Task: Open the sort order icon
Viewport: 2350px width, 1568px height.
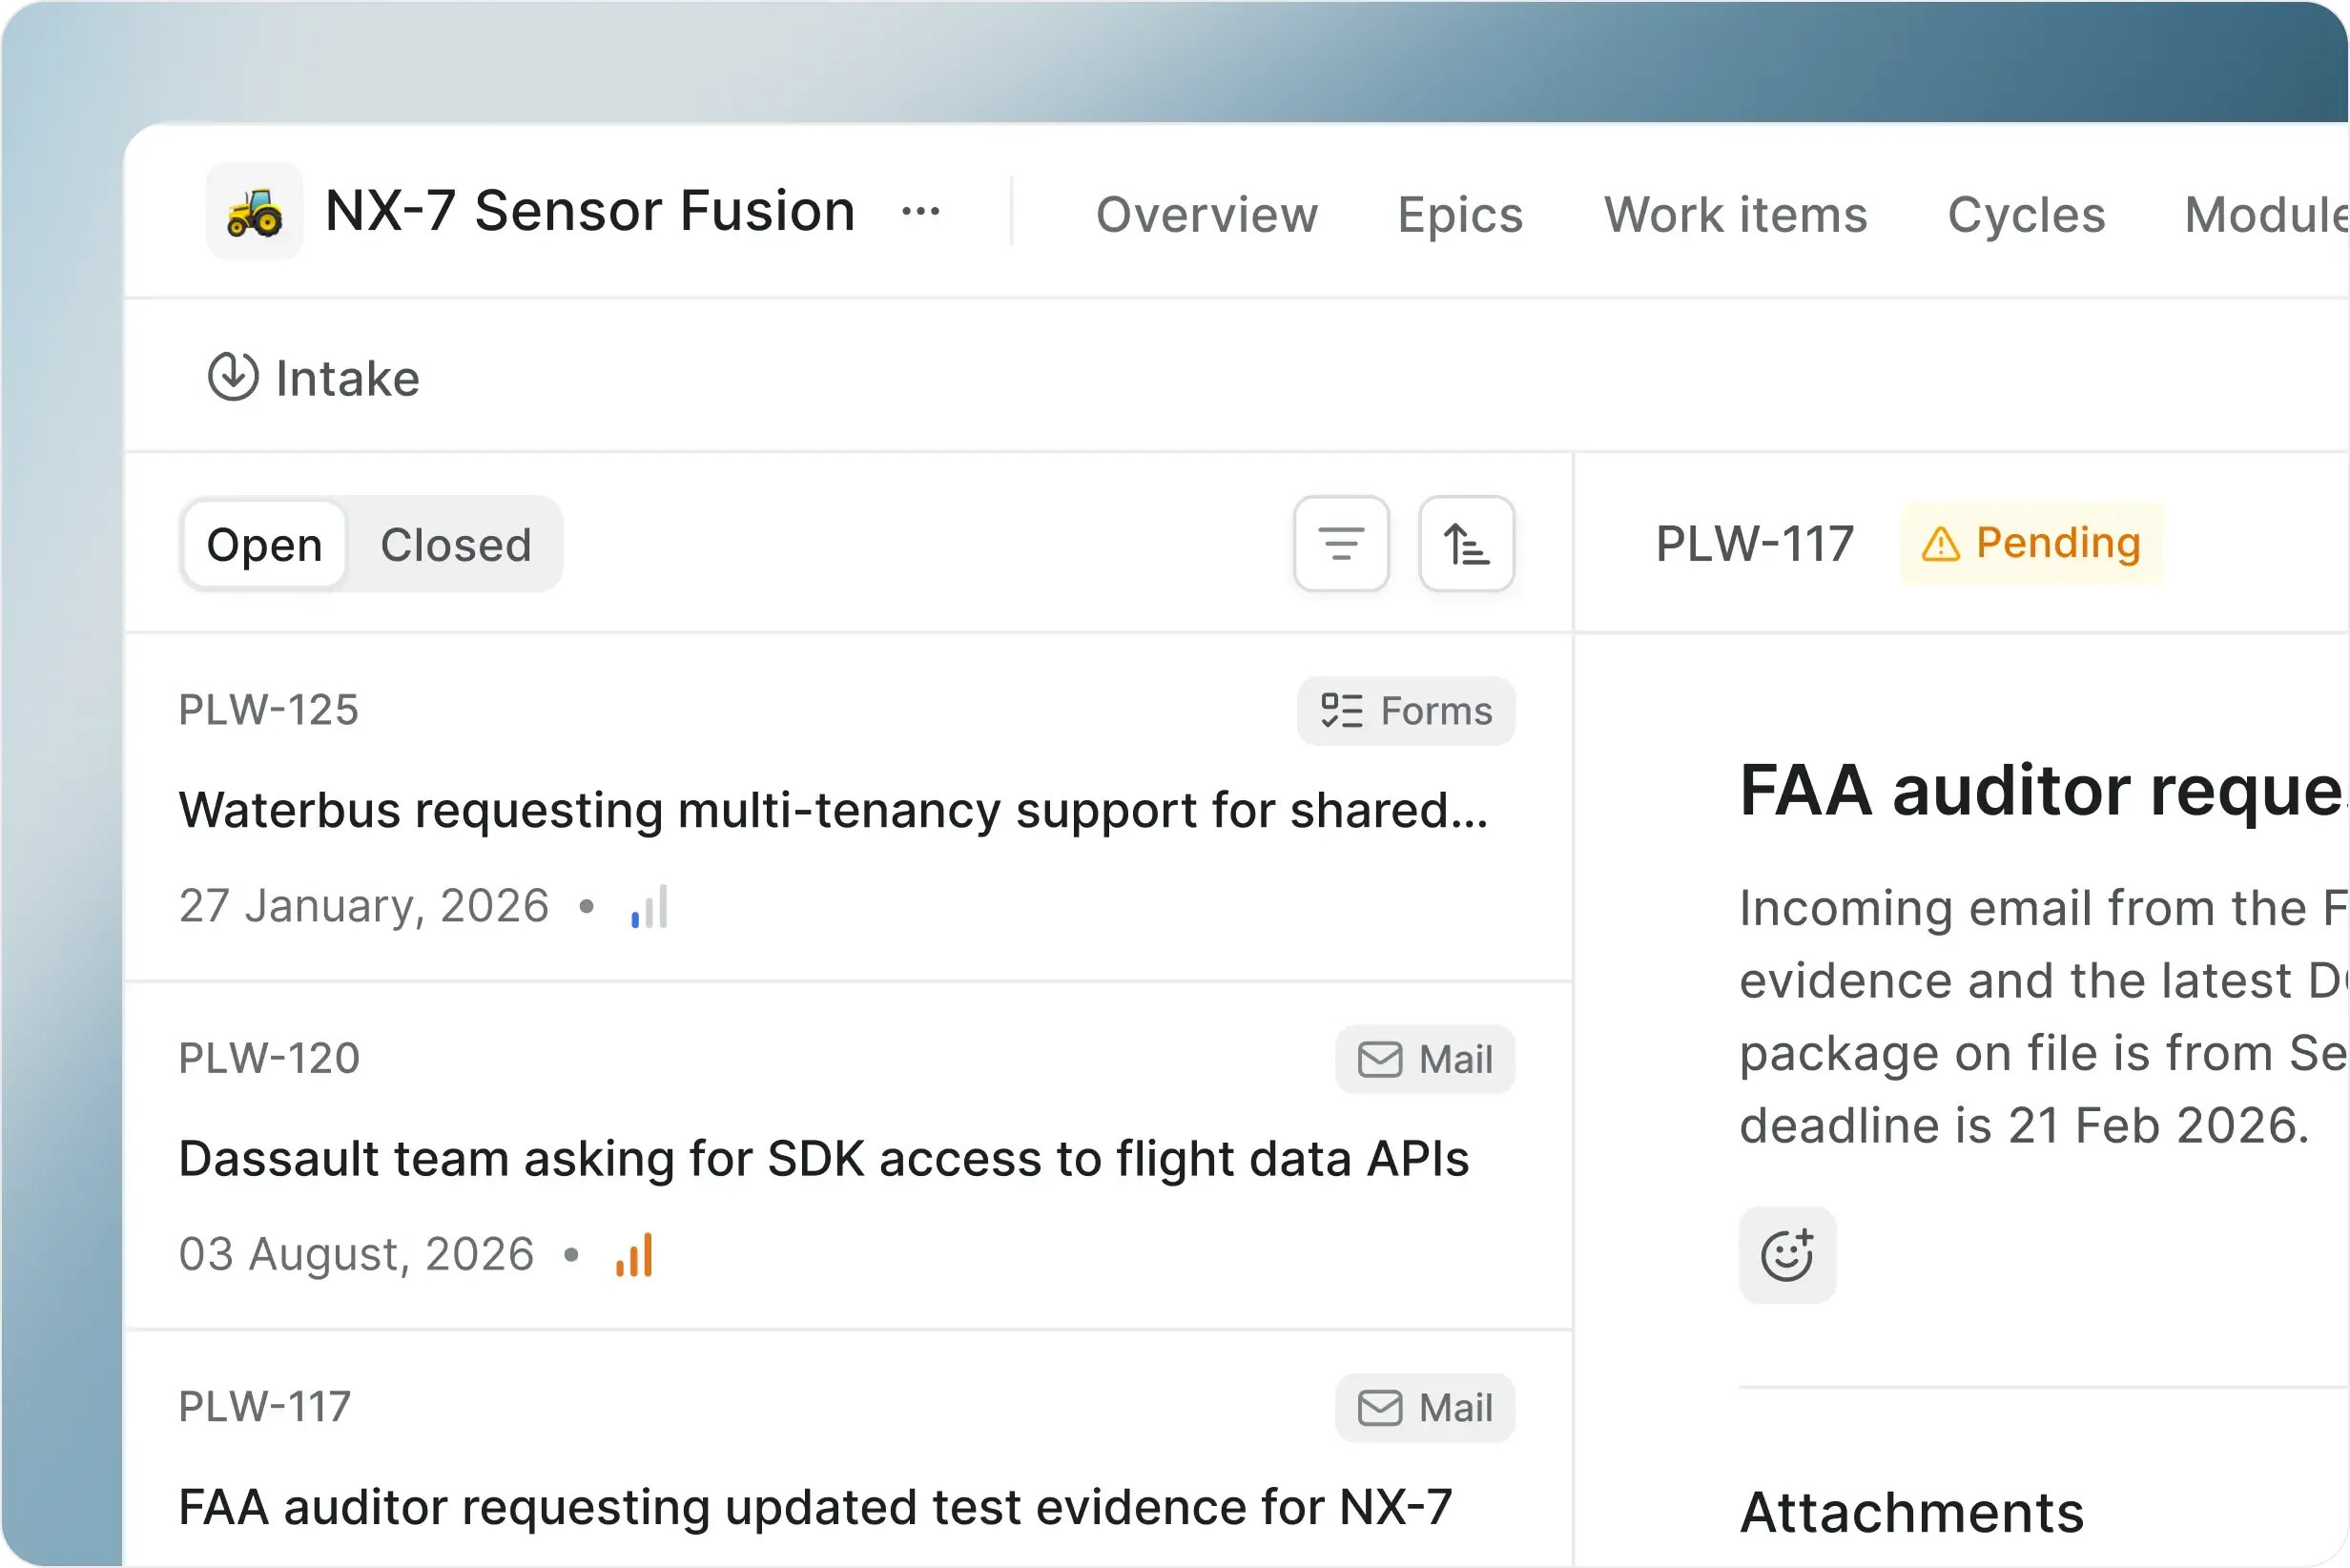Action: click(1466, 544)
